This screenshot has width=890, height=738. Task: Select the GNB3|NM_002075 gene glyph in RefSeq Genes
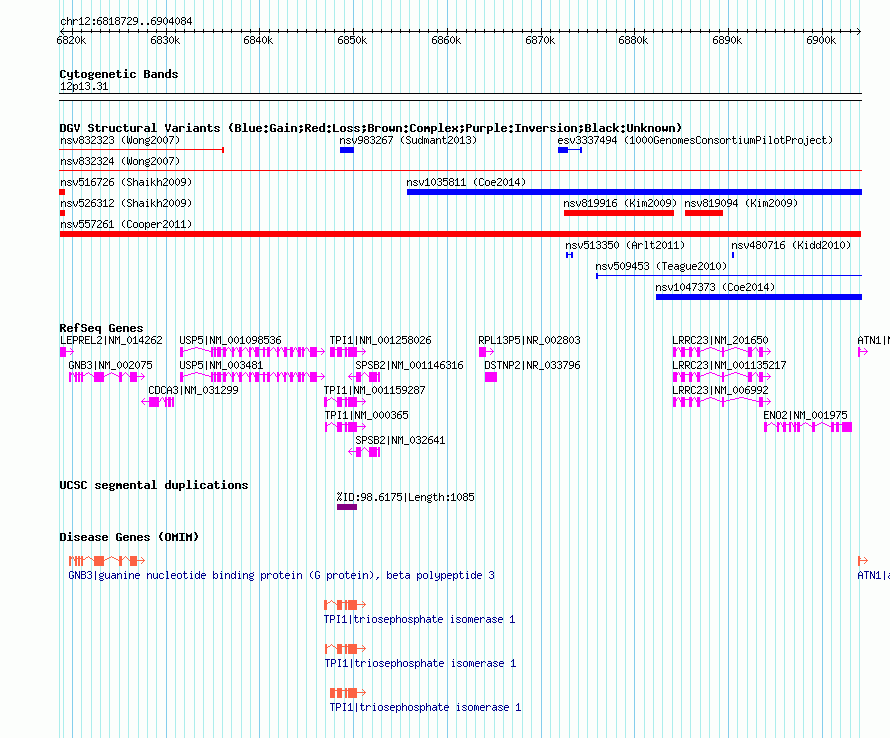click(107, 377)
